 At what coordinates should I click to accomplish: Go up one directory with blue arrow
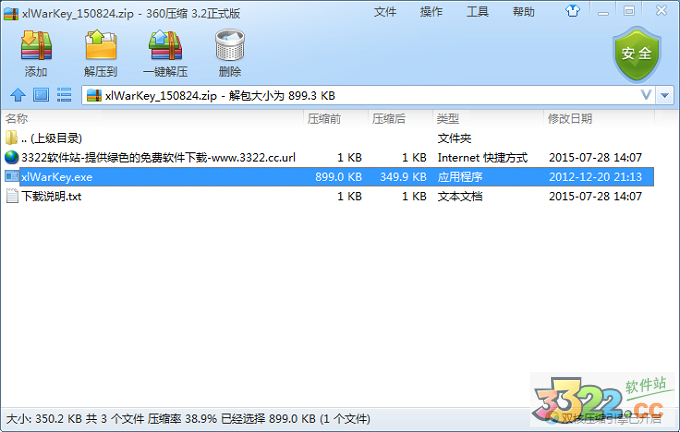click(18, 95)
